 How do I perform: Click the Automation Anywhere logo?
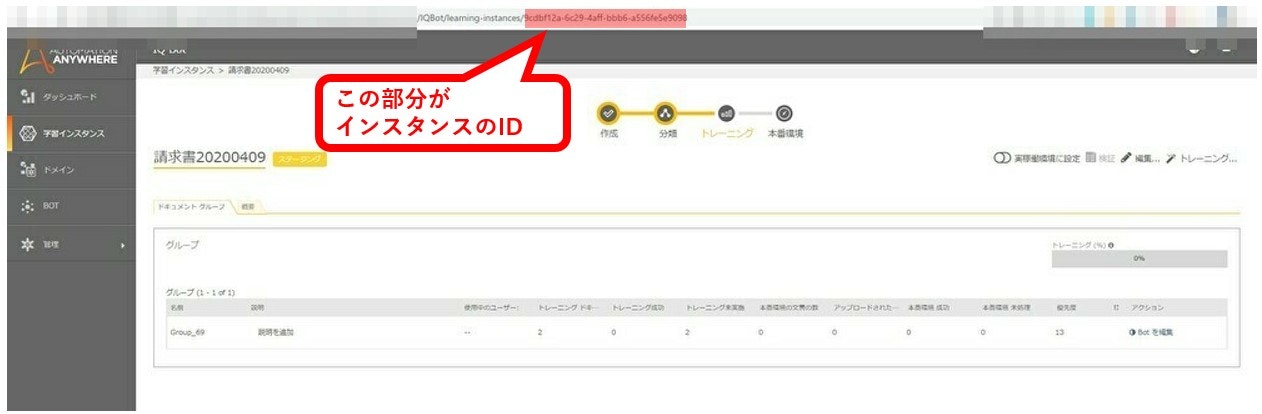tap(68, 57)
